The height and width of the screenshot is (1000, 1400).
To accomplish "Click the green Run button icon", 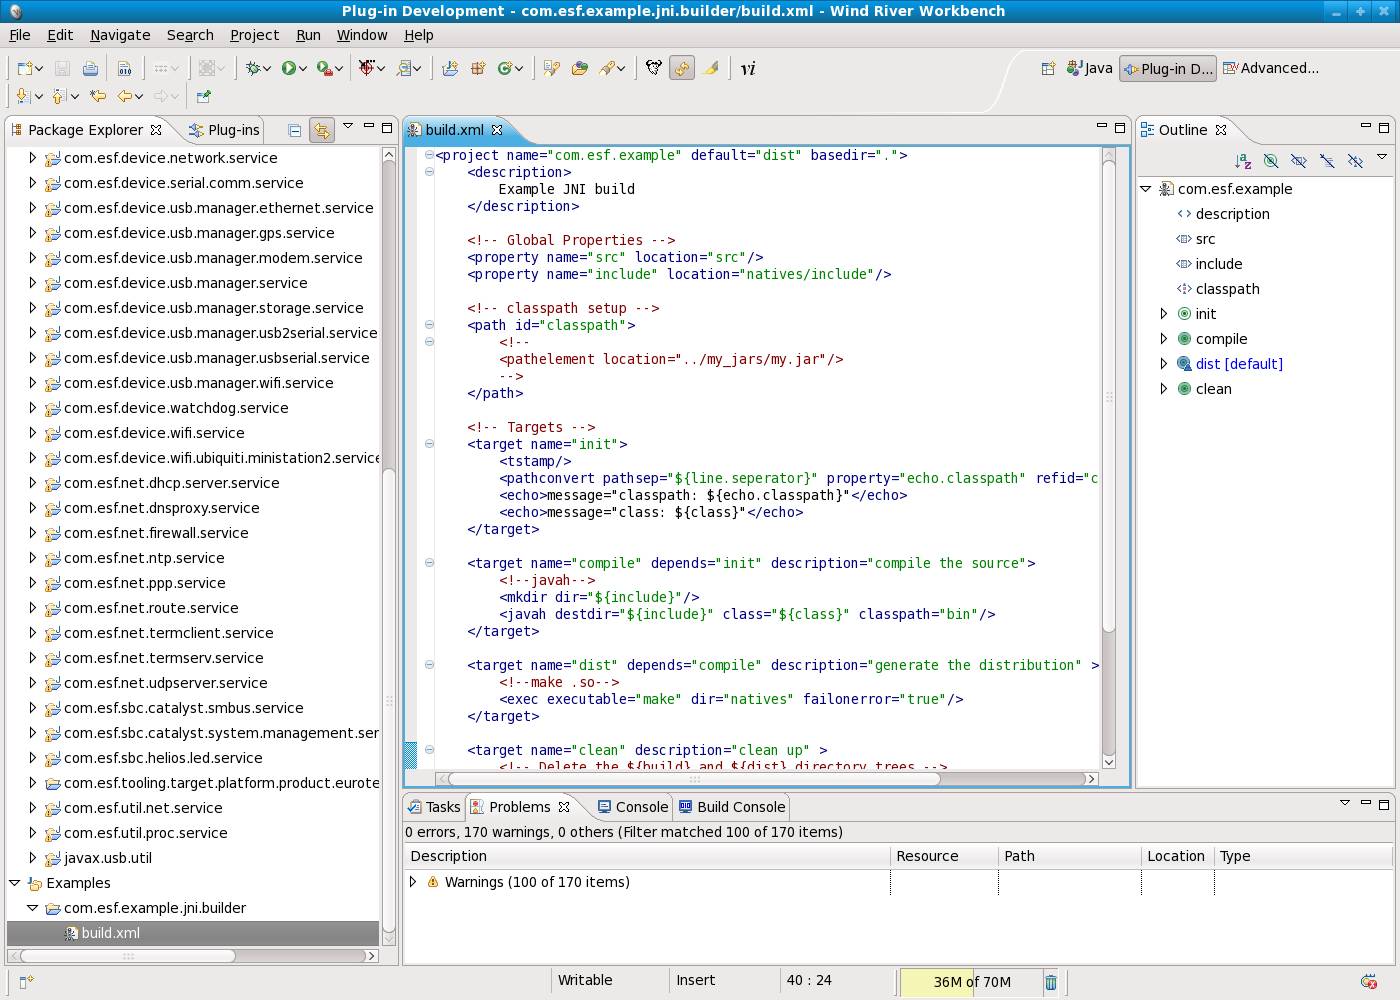I will (x=289, y=68).
